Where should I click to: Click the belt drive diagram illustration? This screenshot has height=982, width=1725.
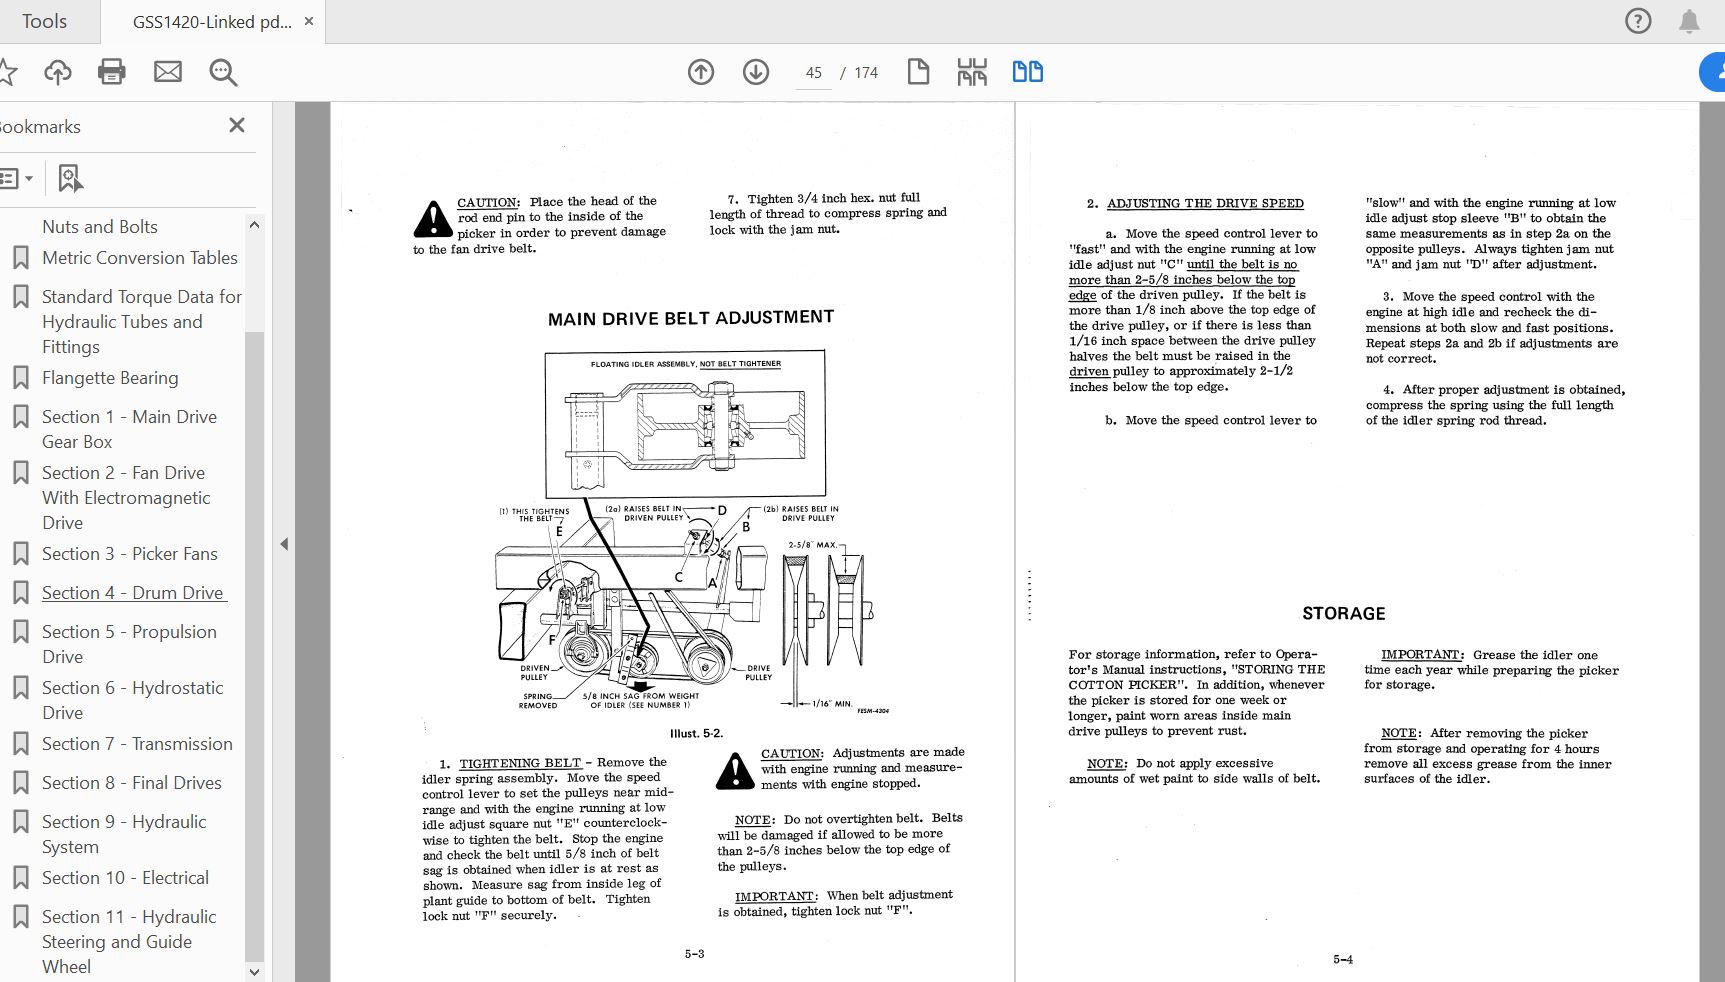tap(687, 533)
